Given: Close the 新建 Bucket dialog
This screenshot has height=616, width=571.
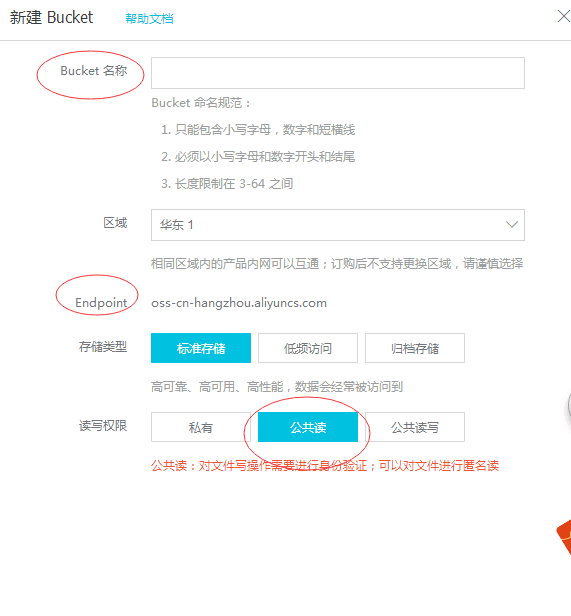Looking at the screenshot, I should click(564, 16).
